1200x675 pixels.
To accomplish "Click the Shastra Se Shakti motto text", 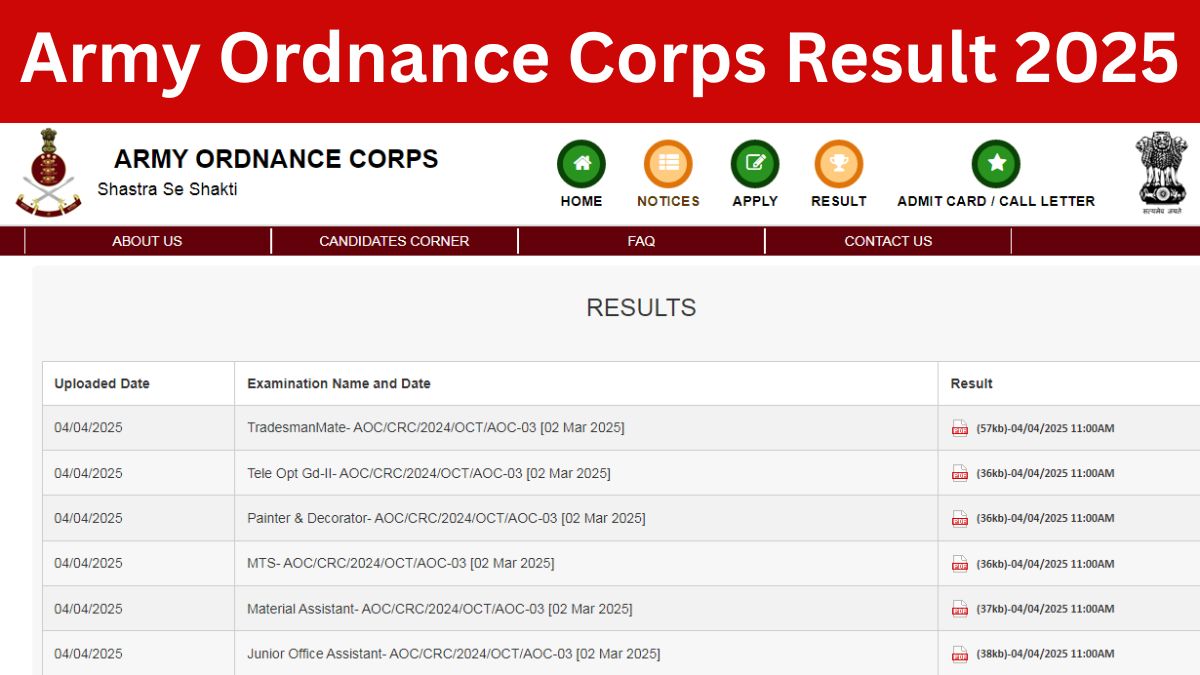I will (x=167, y=189).
